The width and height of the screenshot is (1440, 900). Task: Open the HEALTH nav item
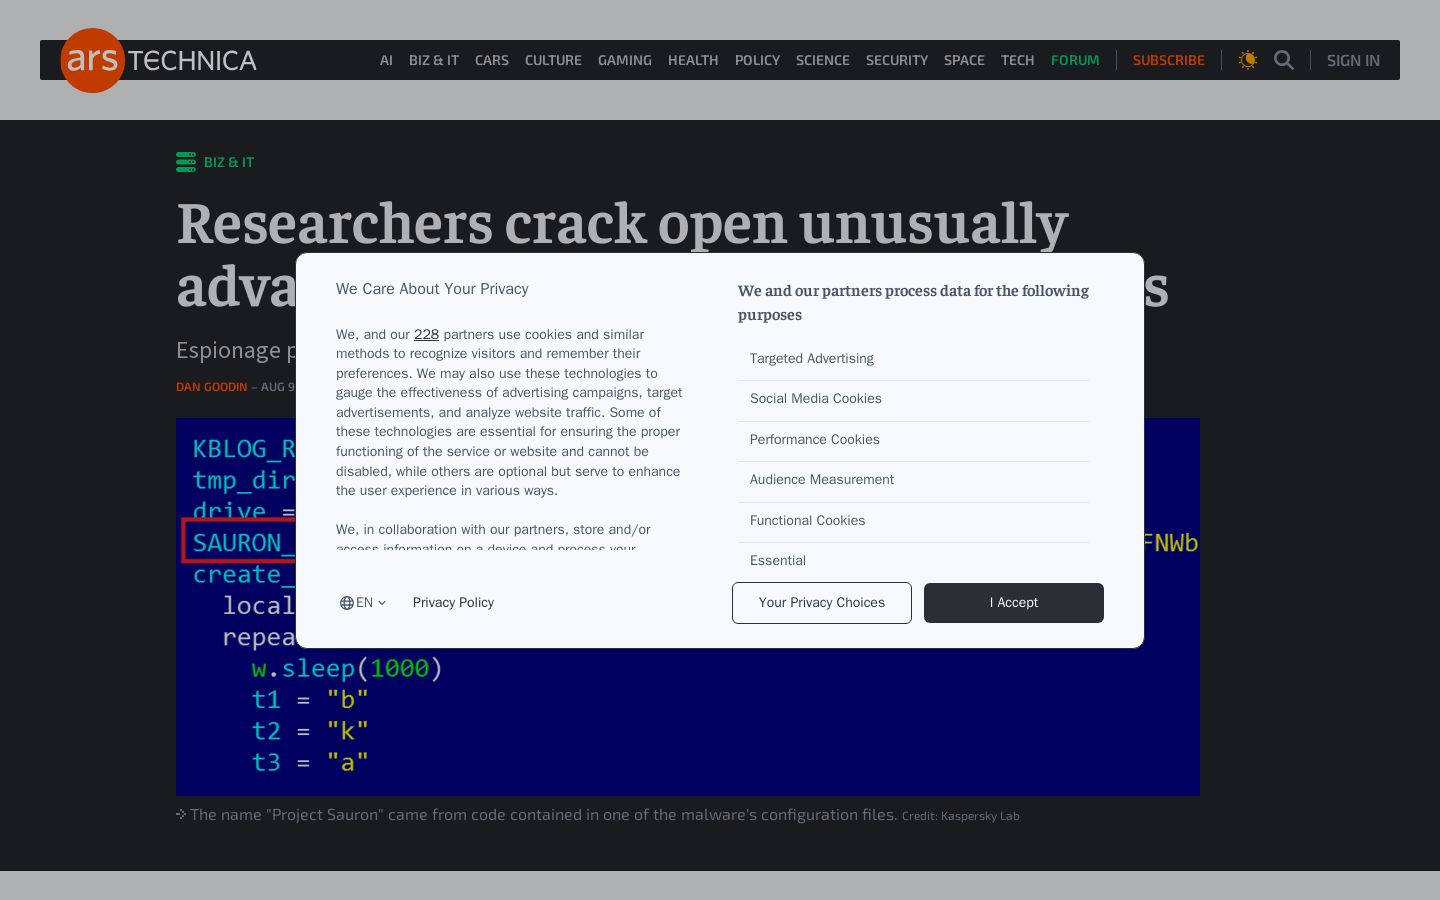(693, 60)
